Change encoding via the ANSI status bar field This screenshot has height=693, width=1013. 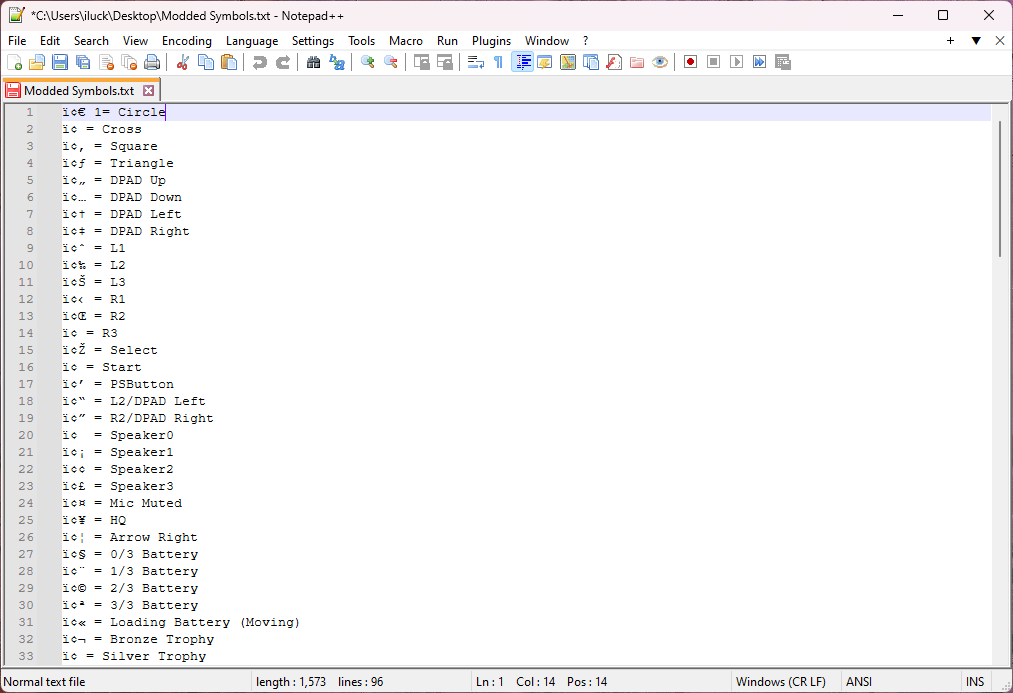858,681
